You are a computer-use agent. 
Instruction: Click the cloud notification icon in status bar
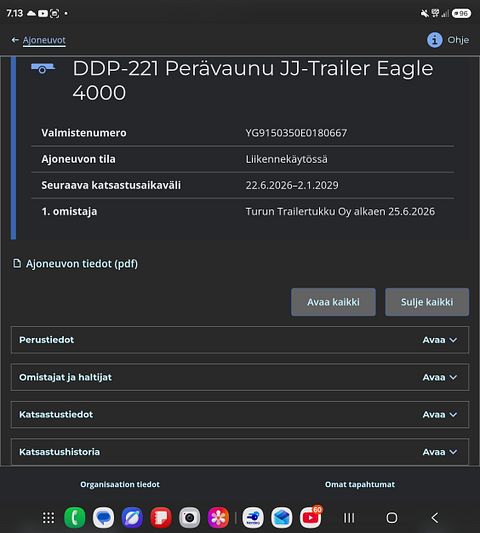[x=31, y=14]
